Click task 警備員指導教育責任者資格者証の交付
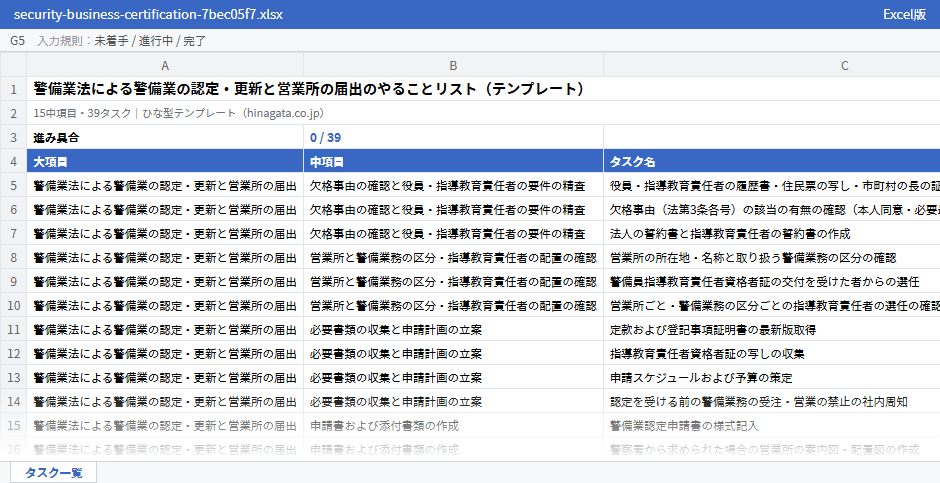Viewport: 940px width, 483px height. pyautogui.click(x=772, y=281)
